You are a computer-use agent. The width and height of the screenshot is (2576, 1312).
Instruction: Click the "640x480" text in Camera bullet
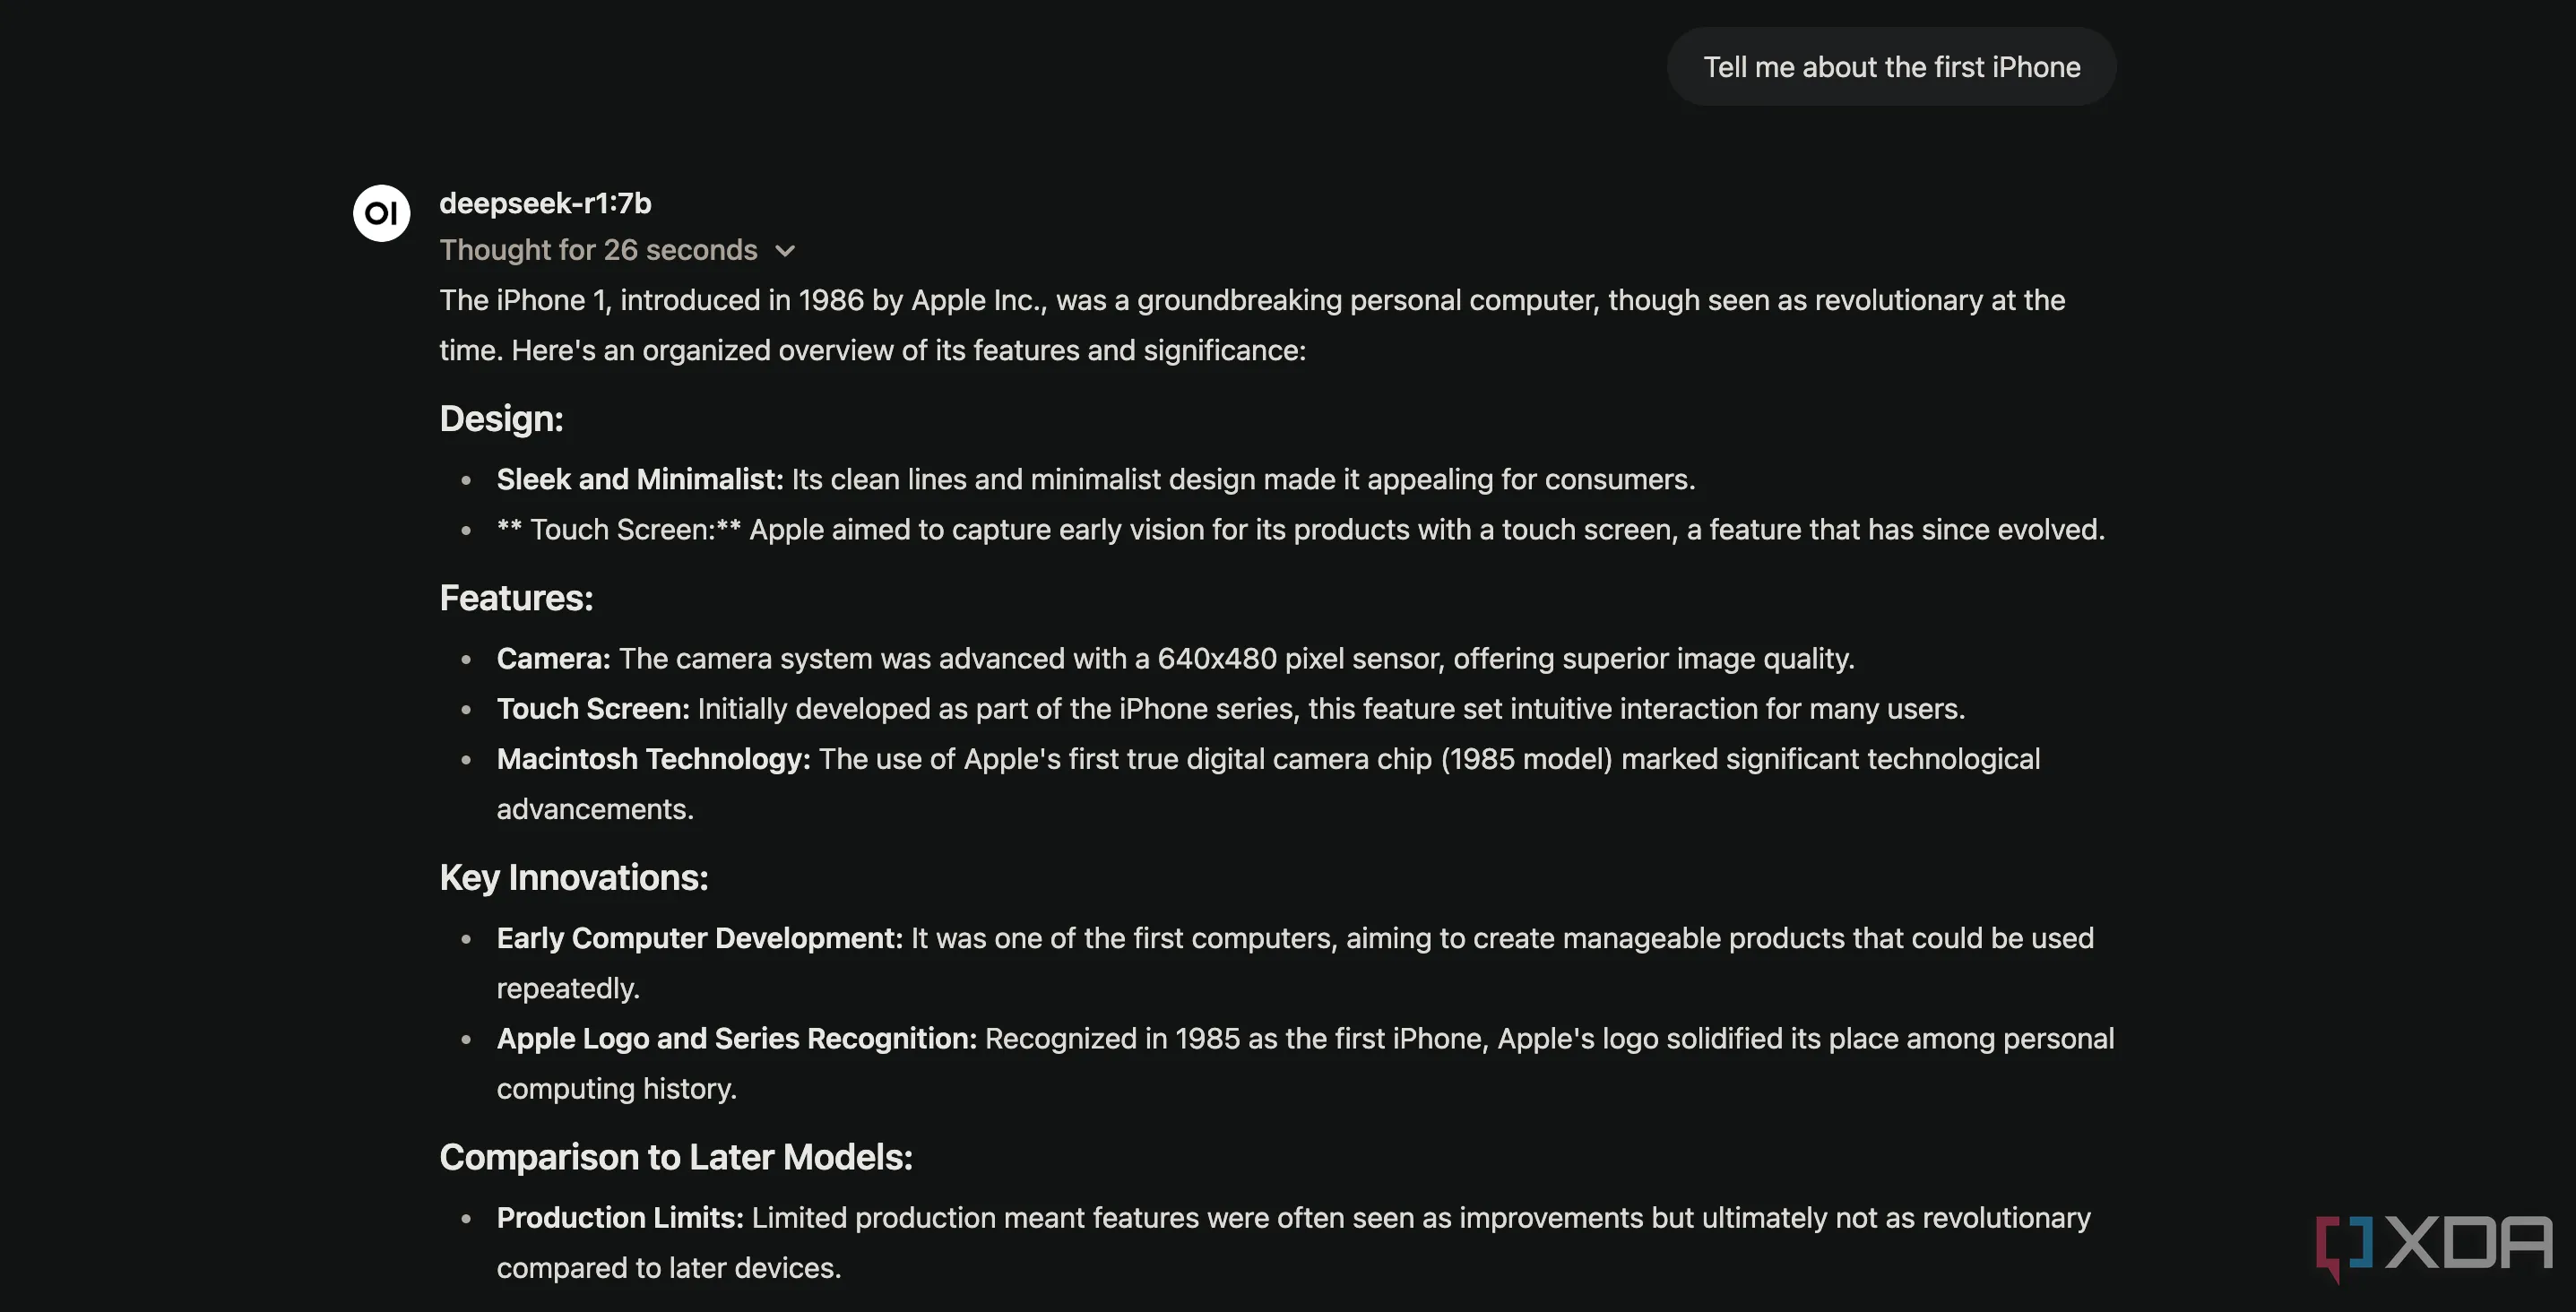click(x=1216, y=658)
